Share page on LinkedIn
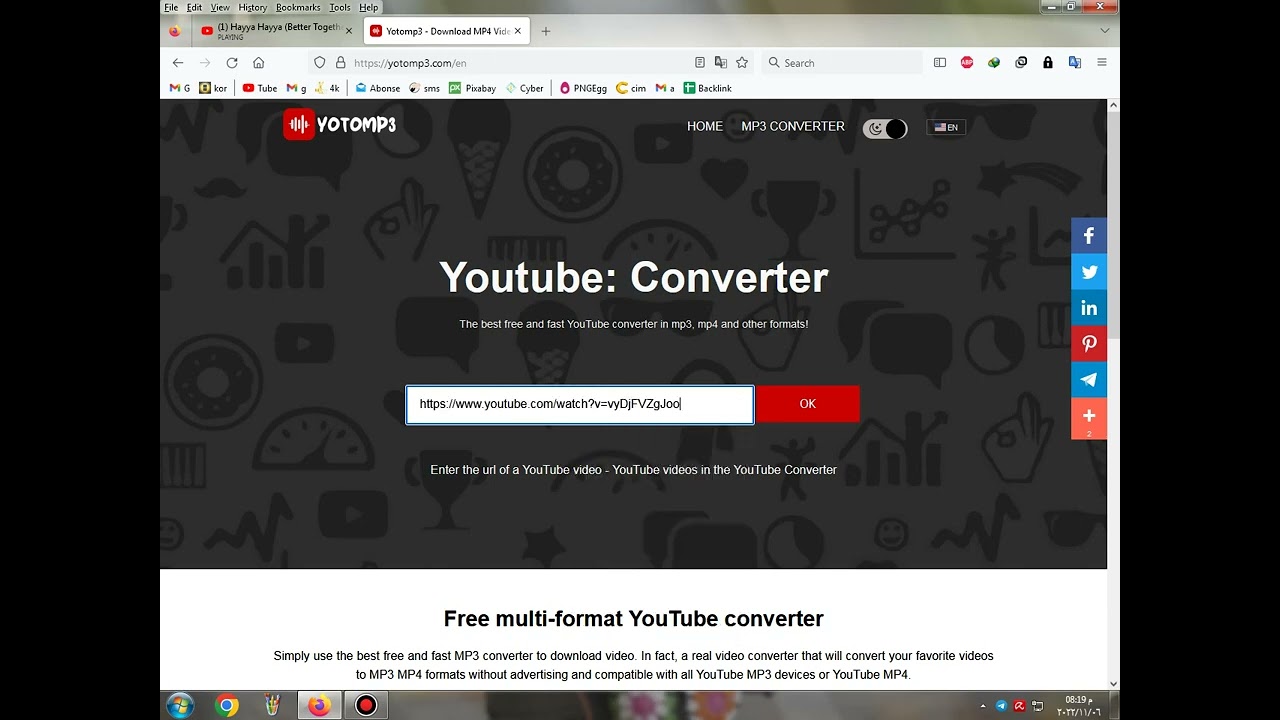The width and height of the screenshot is (1280, 720). click(x=1089, y=308)
